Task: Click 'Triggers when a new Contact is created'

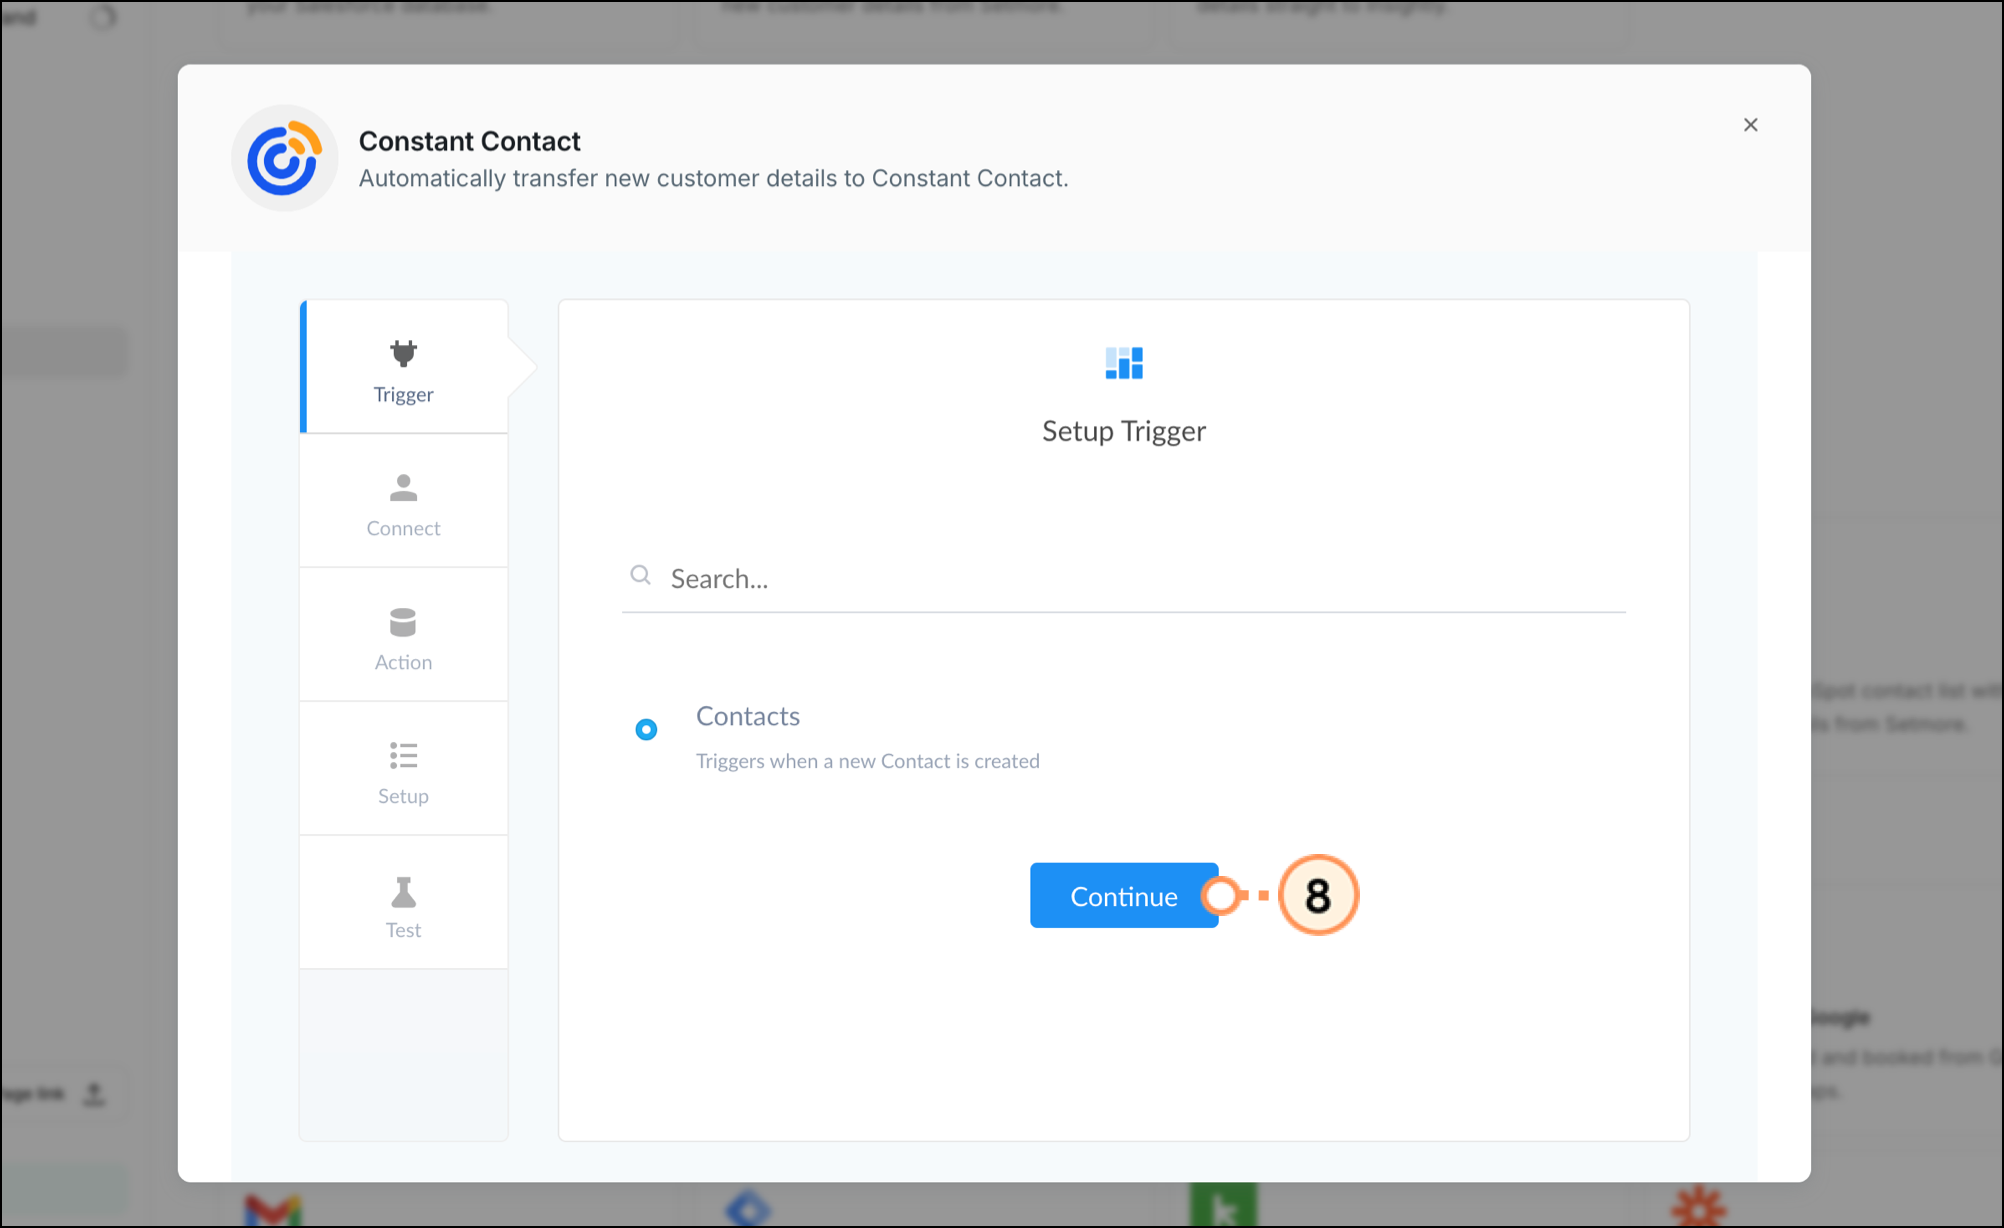Action: (868, 761)
